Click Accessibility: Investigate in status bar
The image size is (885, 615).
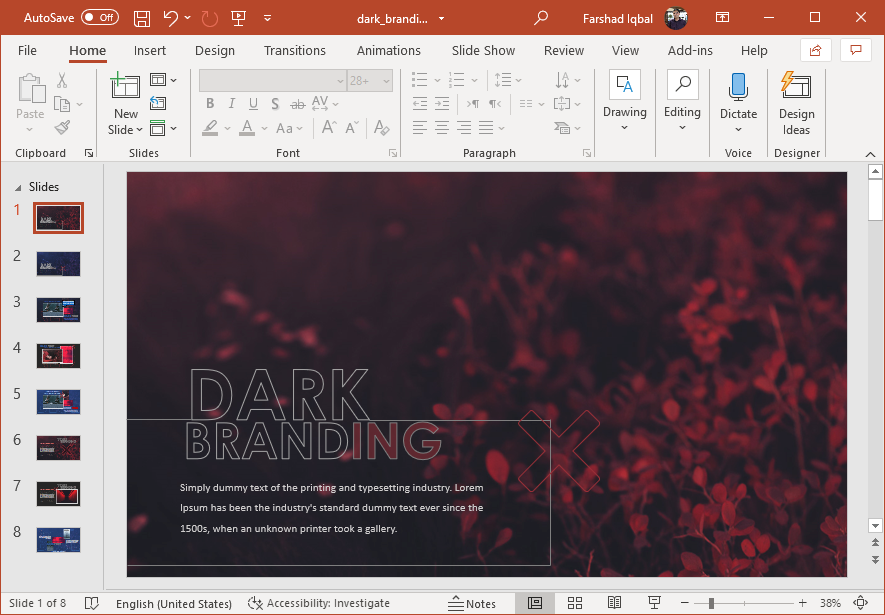click(319, 603)
